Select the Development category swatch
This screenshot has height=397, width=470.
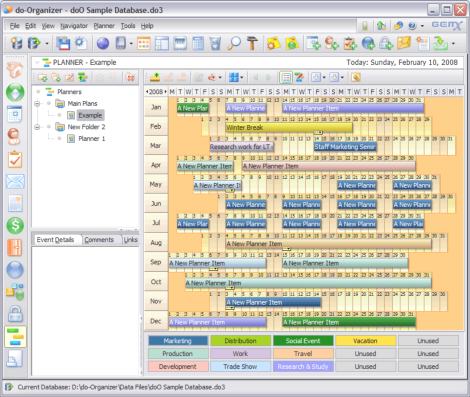[178, 366]
